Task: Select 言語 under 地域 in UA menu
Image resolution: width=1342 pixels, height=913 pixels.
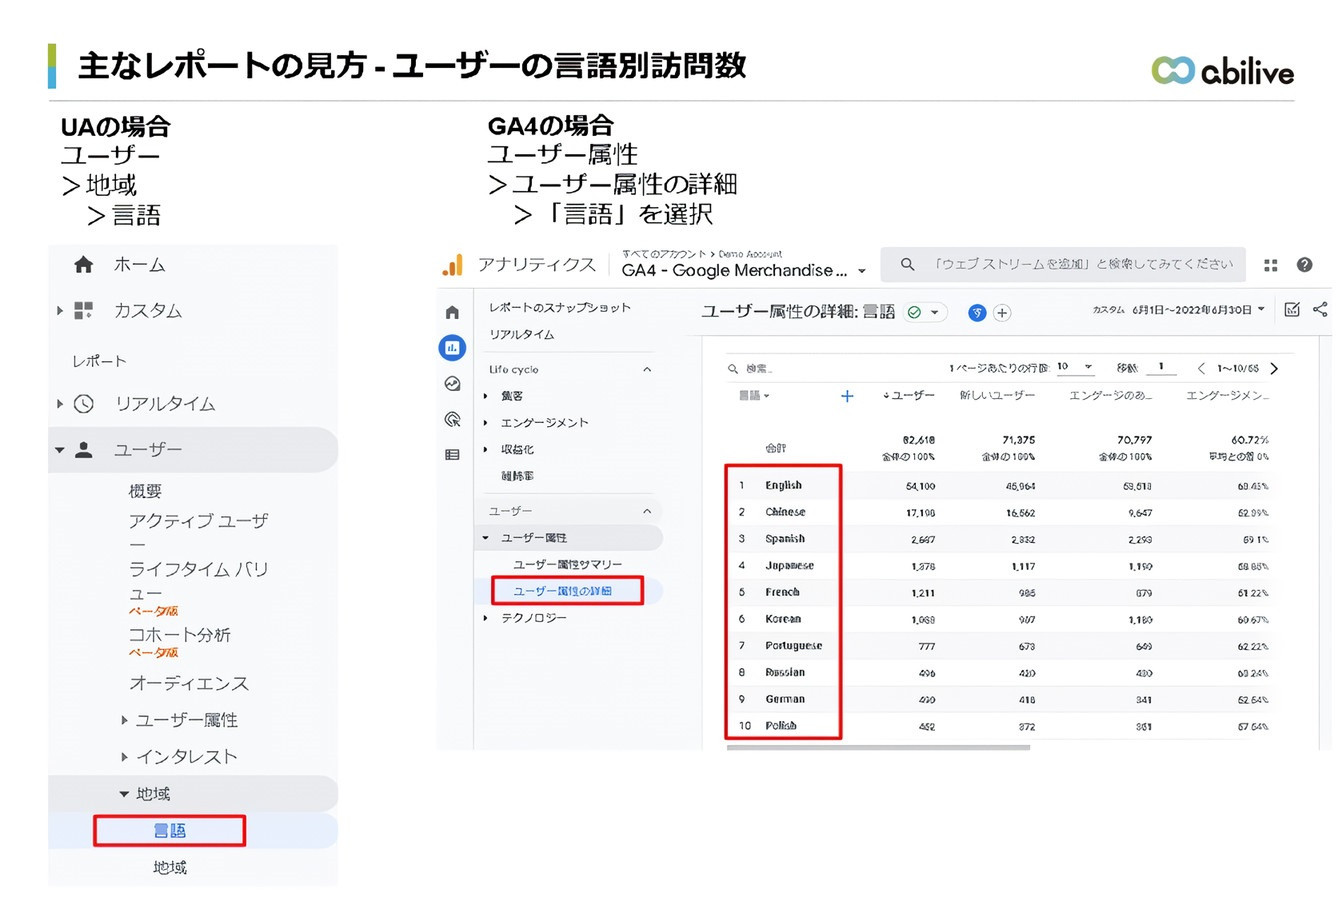Action: click(170, 831)
